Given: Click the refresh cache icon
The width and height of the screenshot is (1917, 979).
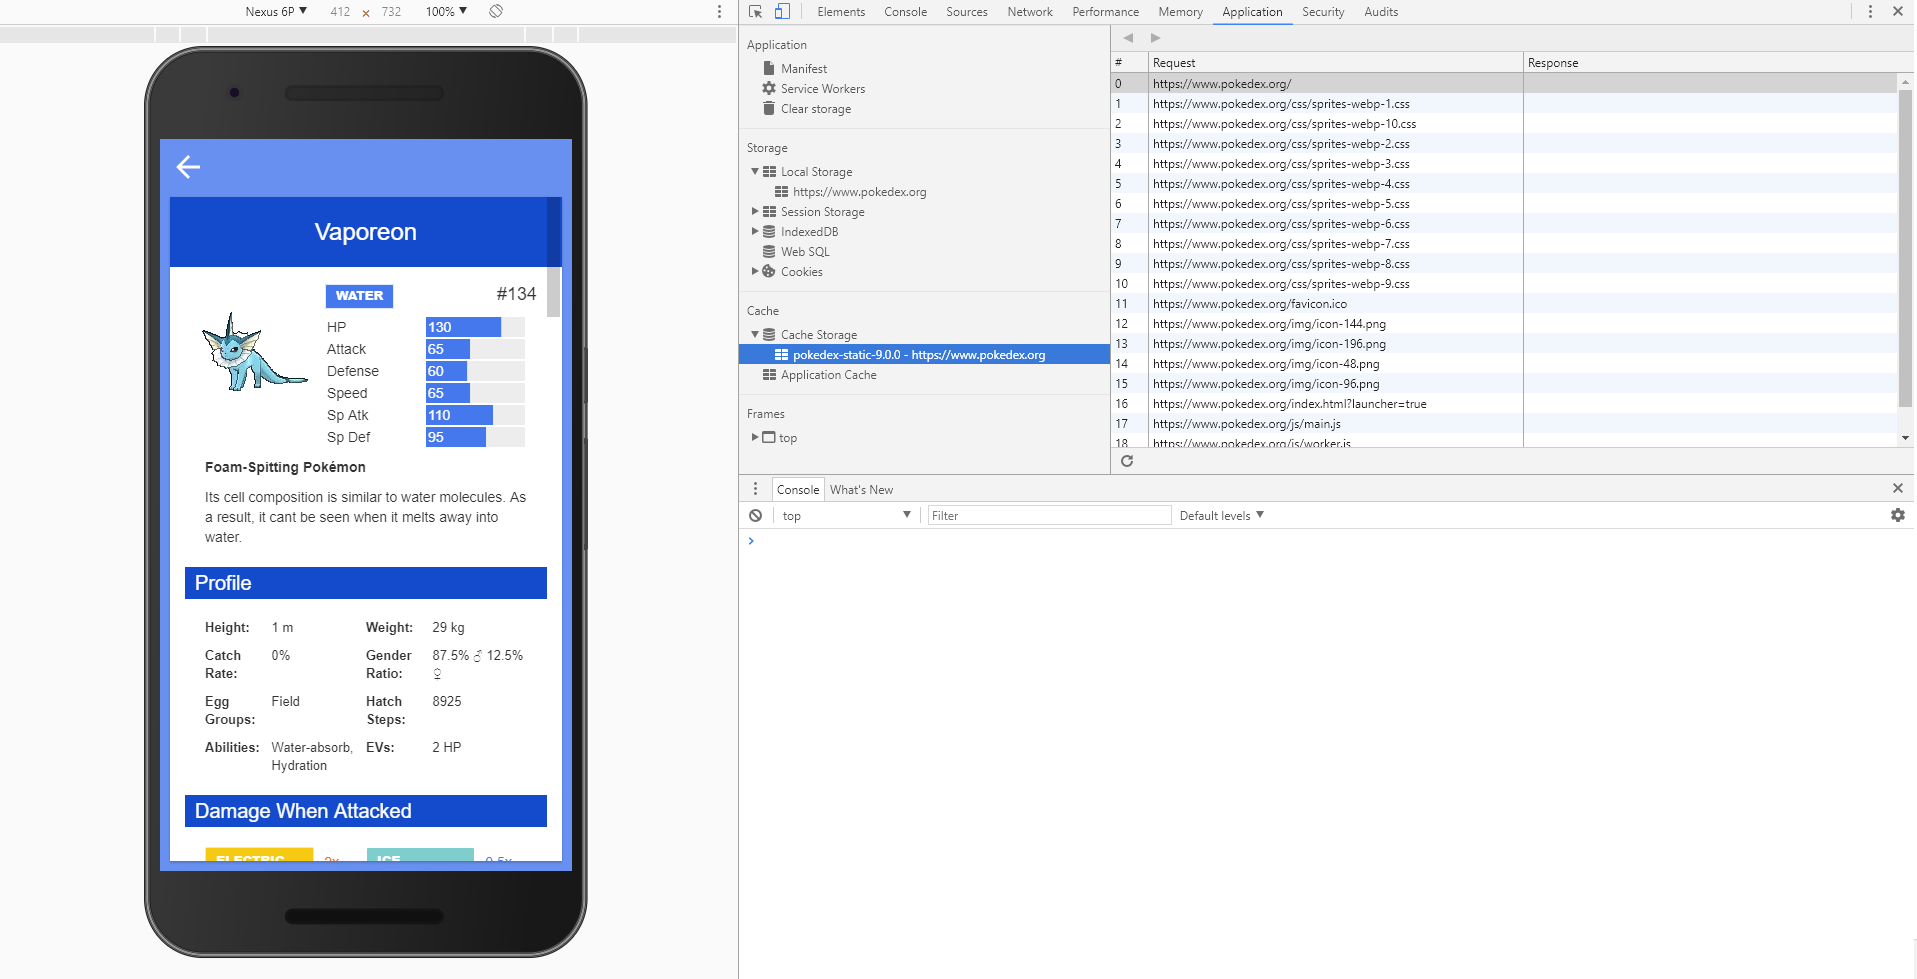Looking at the screenshot, I should point(1127,461).
